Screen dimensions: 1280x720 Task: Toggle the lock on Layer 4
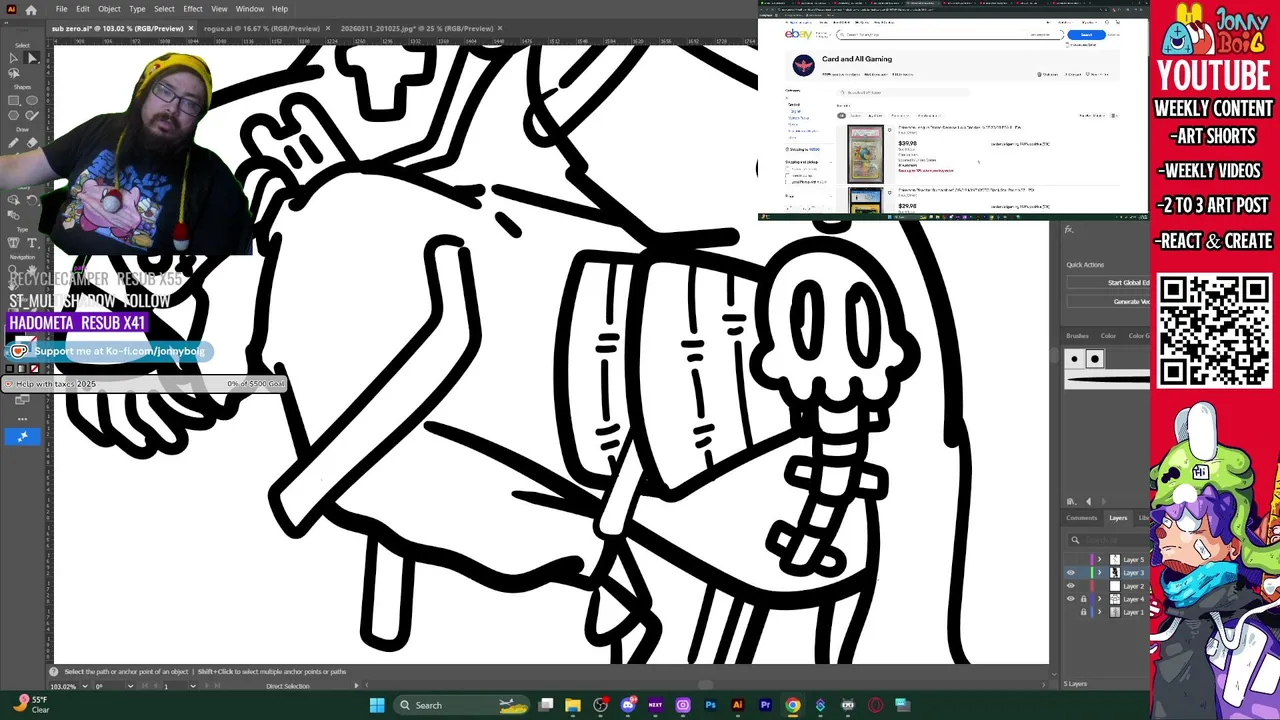tap(1083, 599)
